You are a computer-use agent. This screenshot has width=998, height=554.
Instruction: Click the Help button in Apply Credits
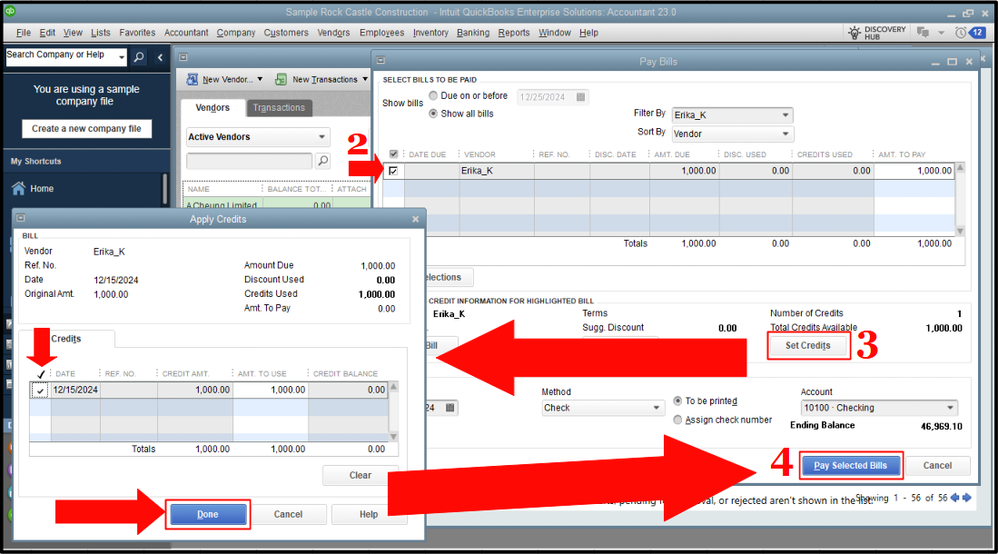[x=369, y=515]
